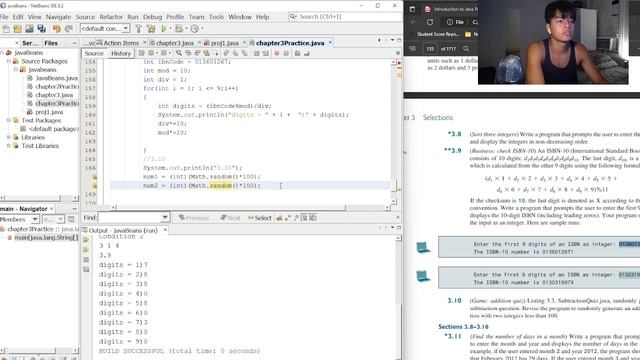Click the search magnifier in the PDF toolbar
640x360 pixels.
click(466, 49)
